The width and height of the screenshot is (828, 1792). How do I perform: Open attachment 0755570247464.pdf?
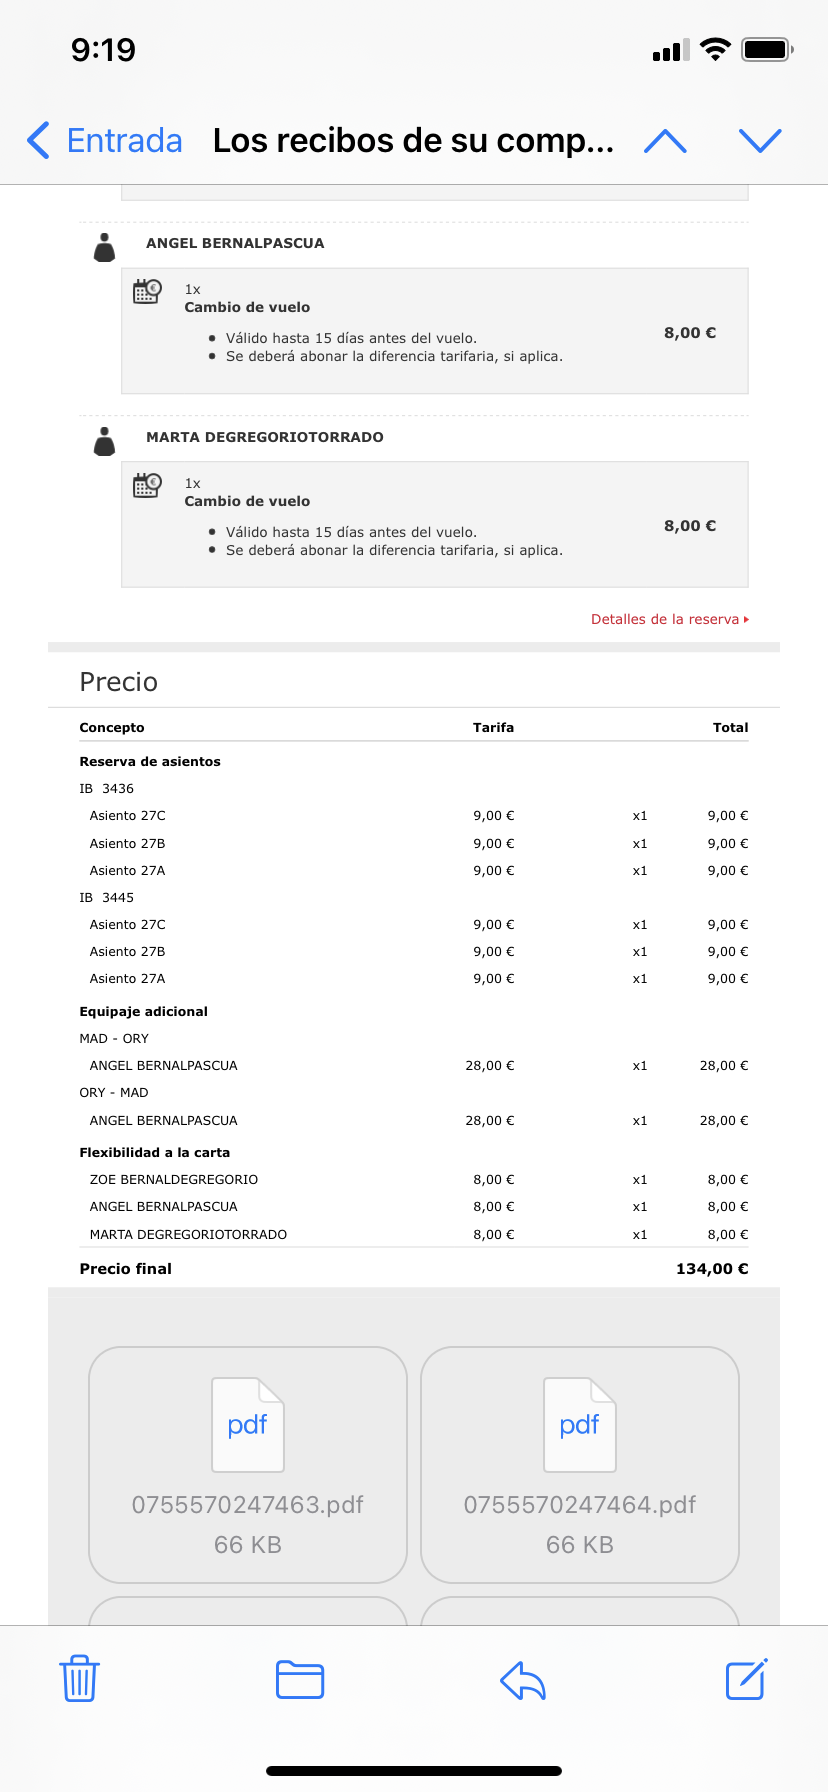(x=580, y=1464)
